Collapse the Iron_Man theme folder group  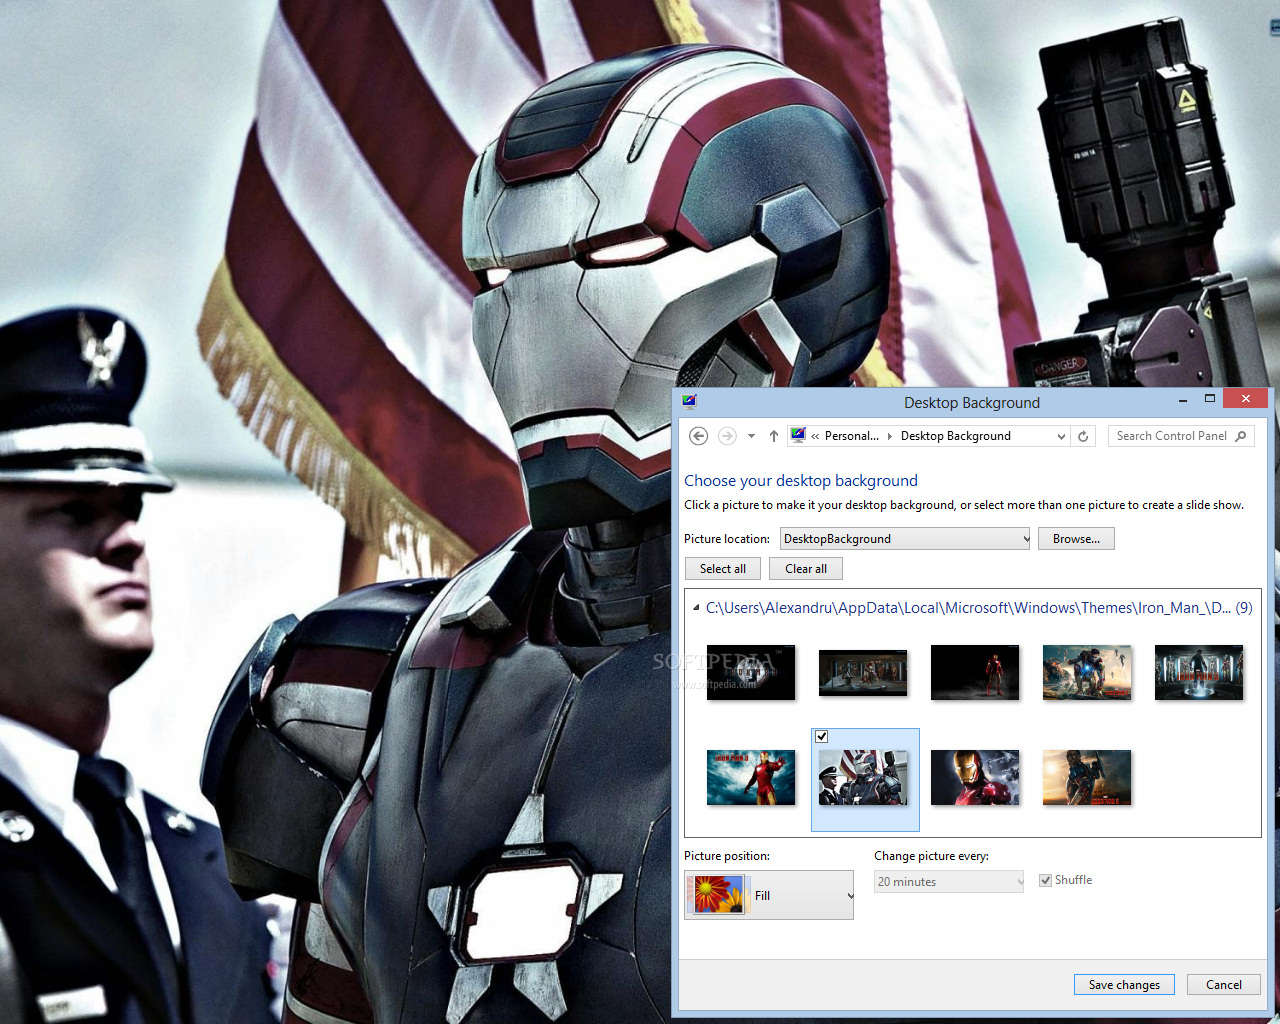point(696,608)
